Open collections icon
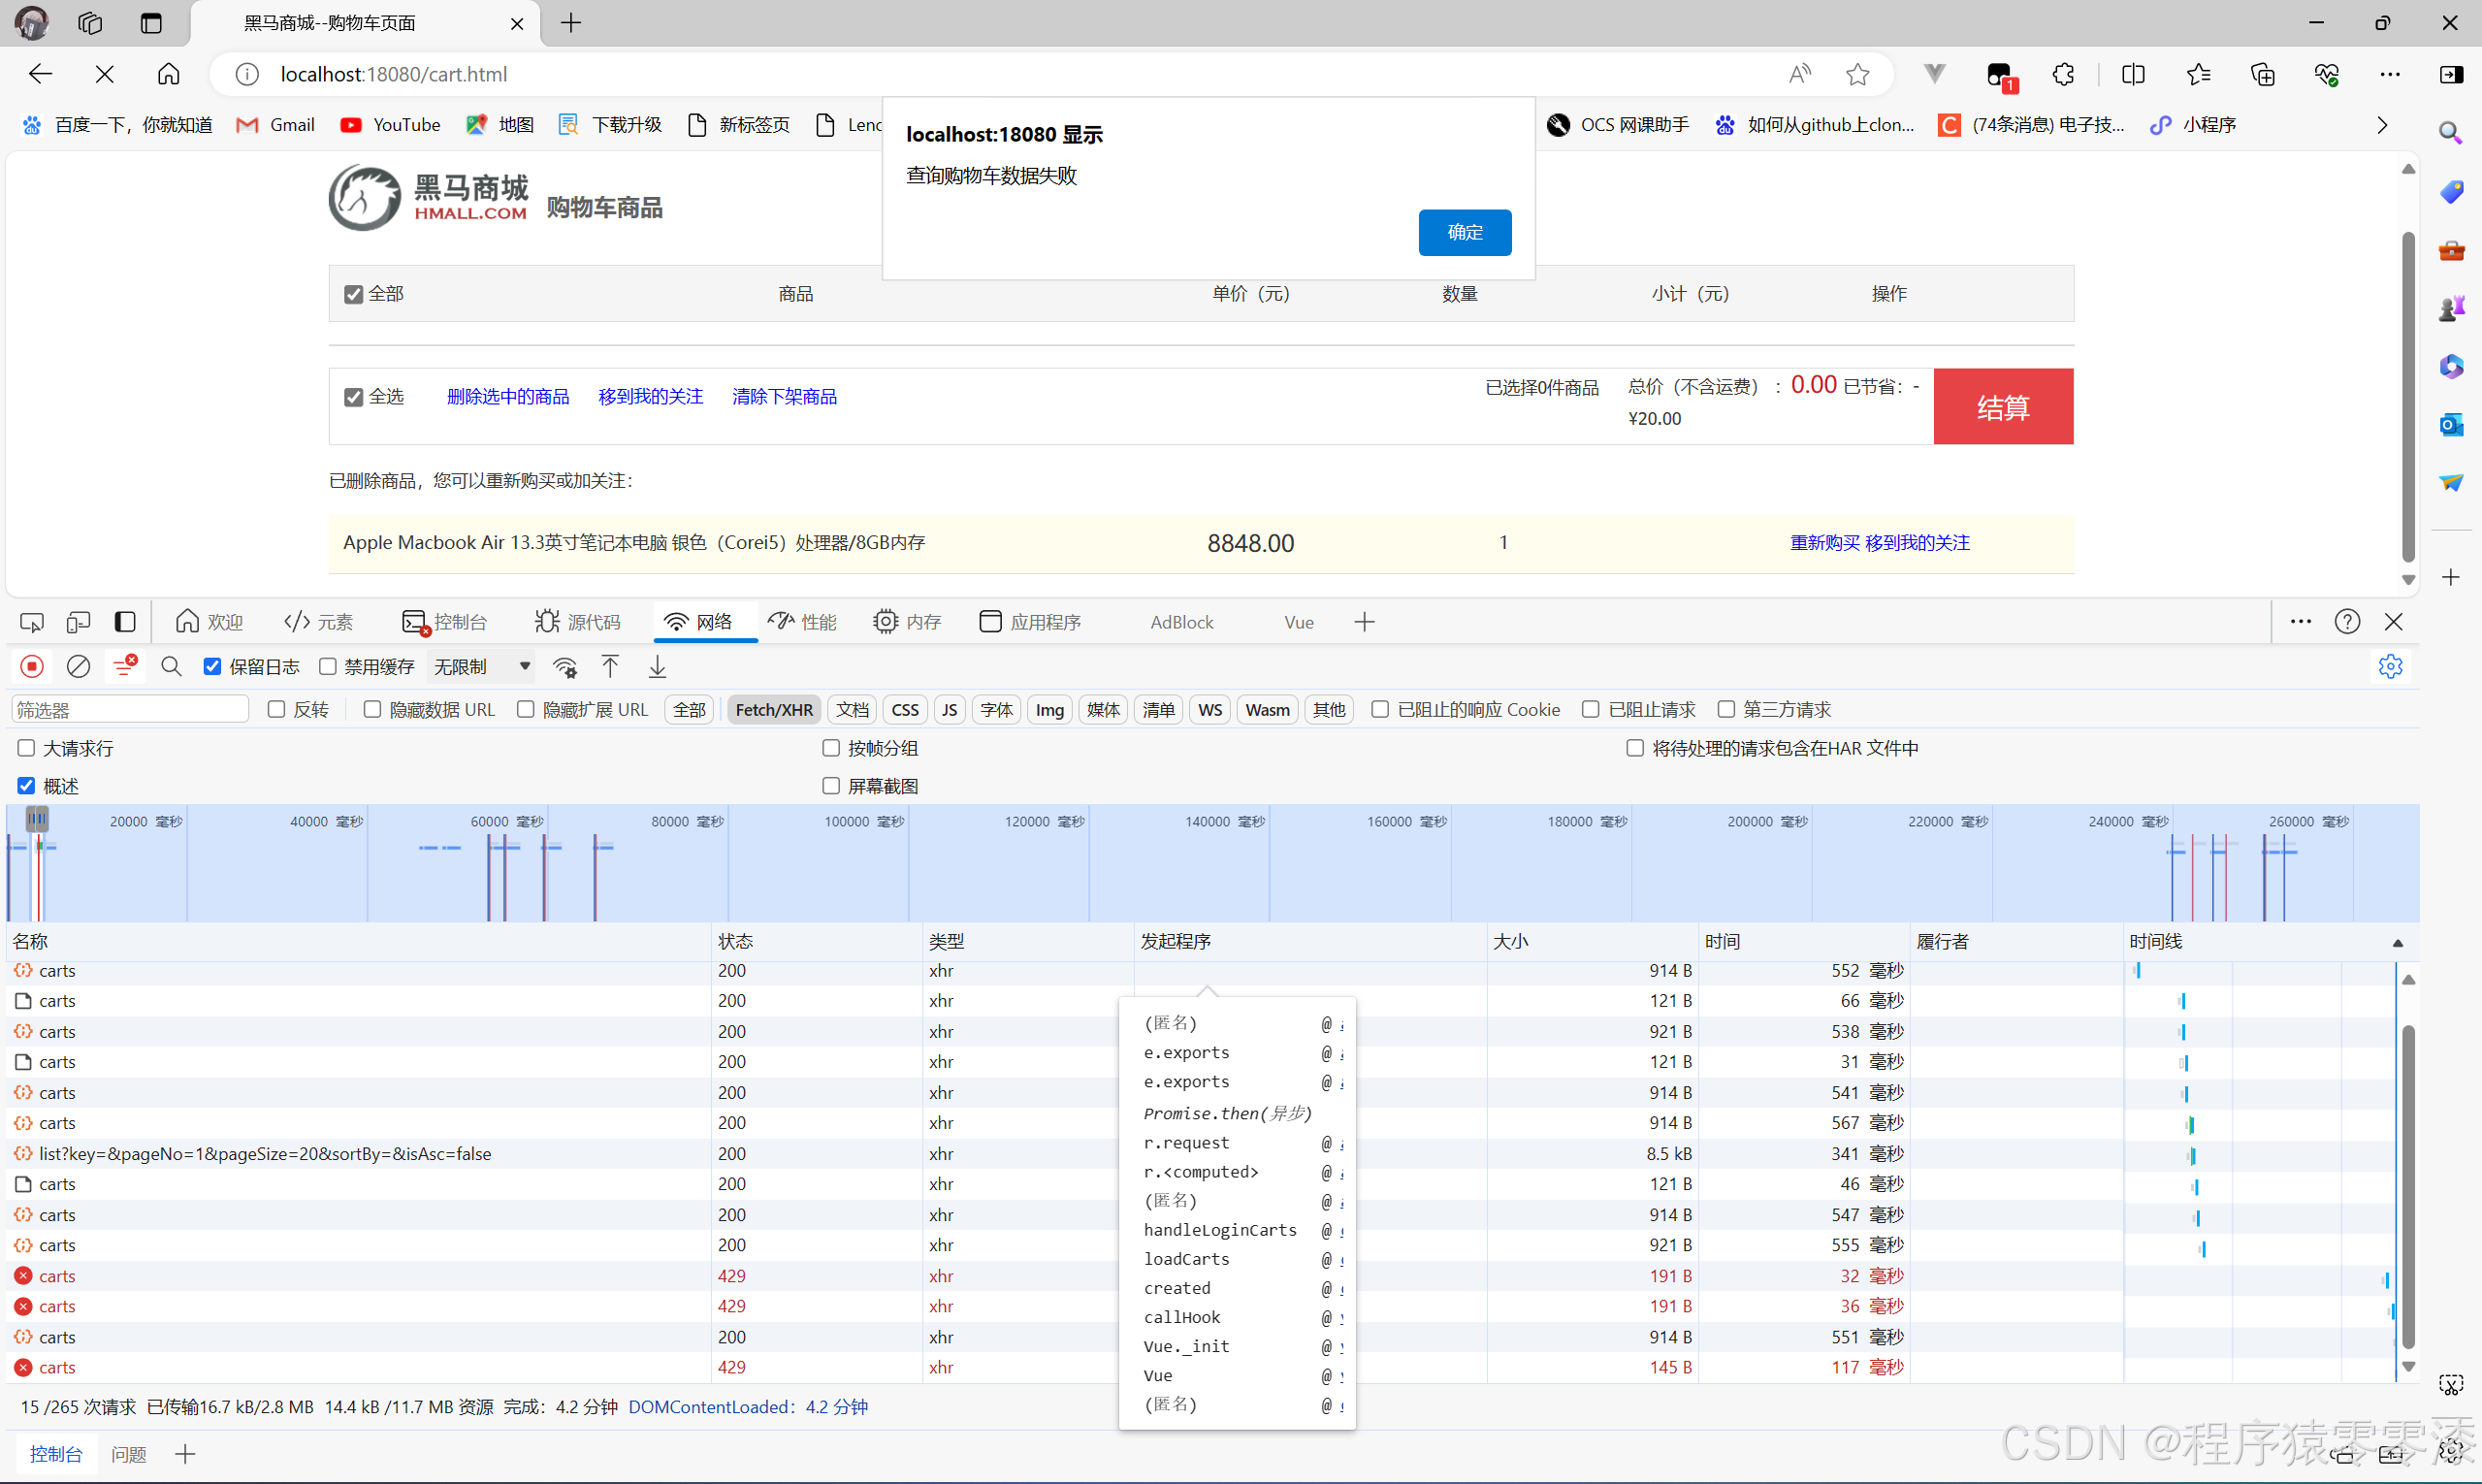This screenshot has width=2482, height=1484. tap(2262, 74)
